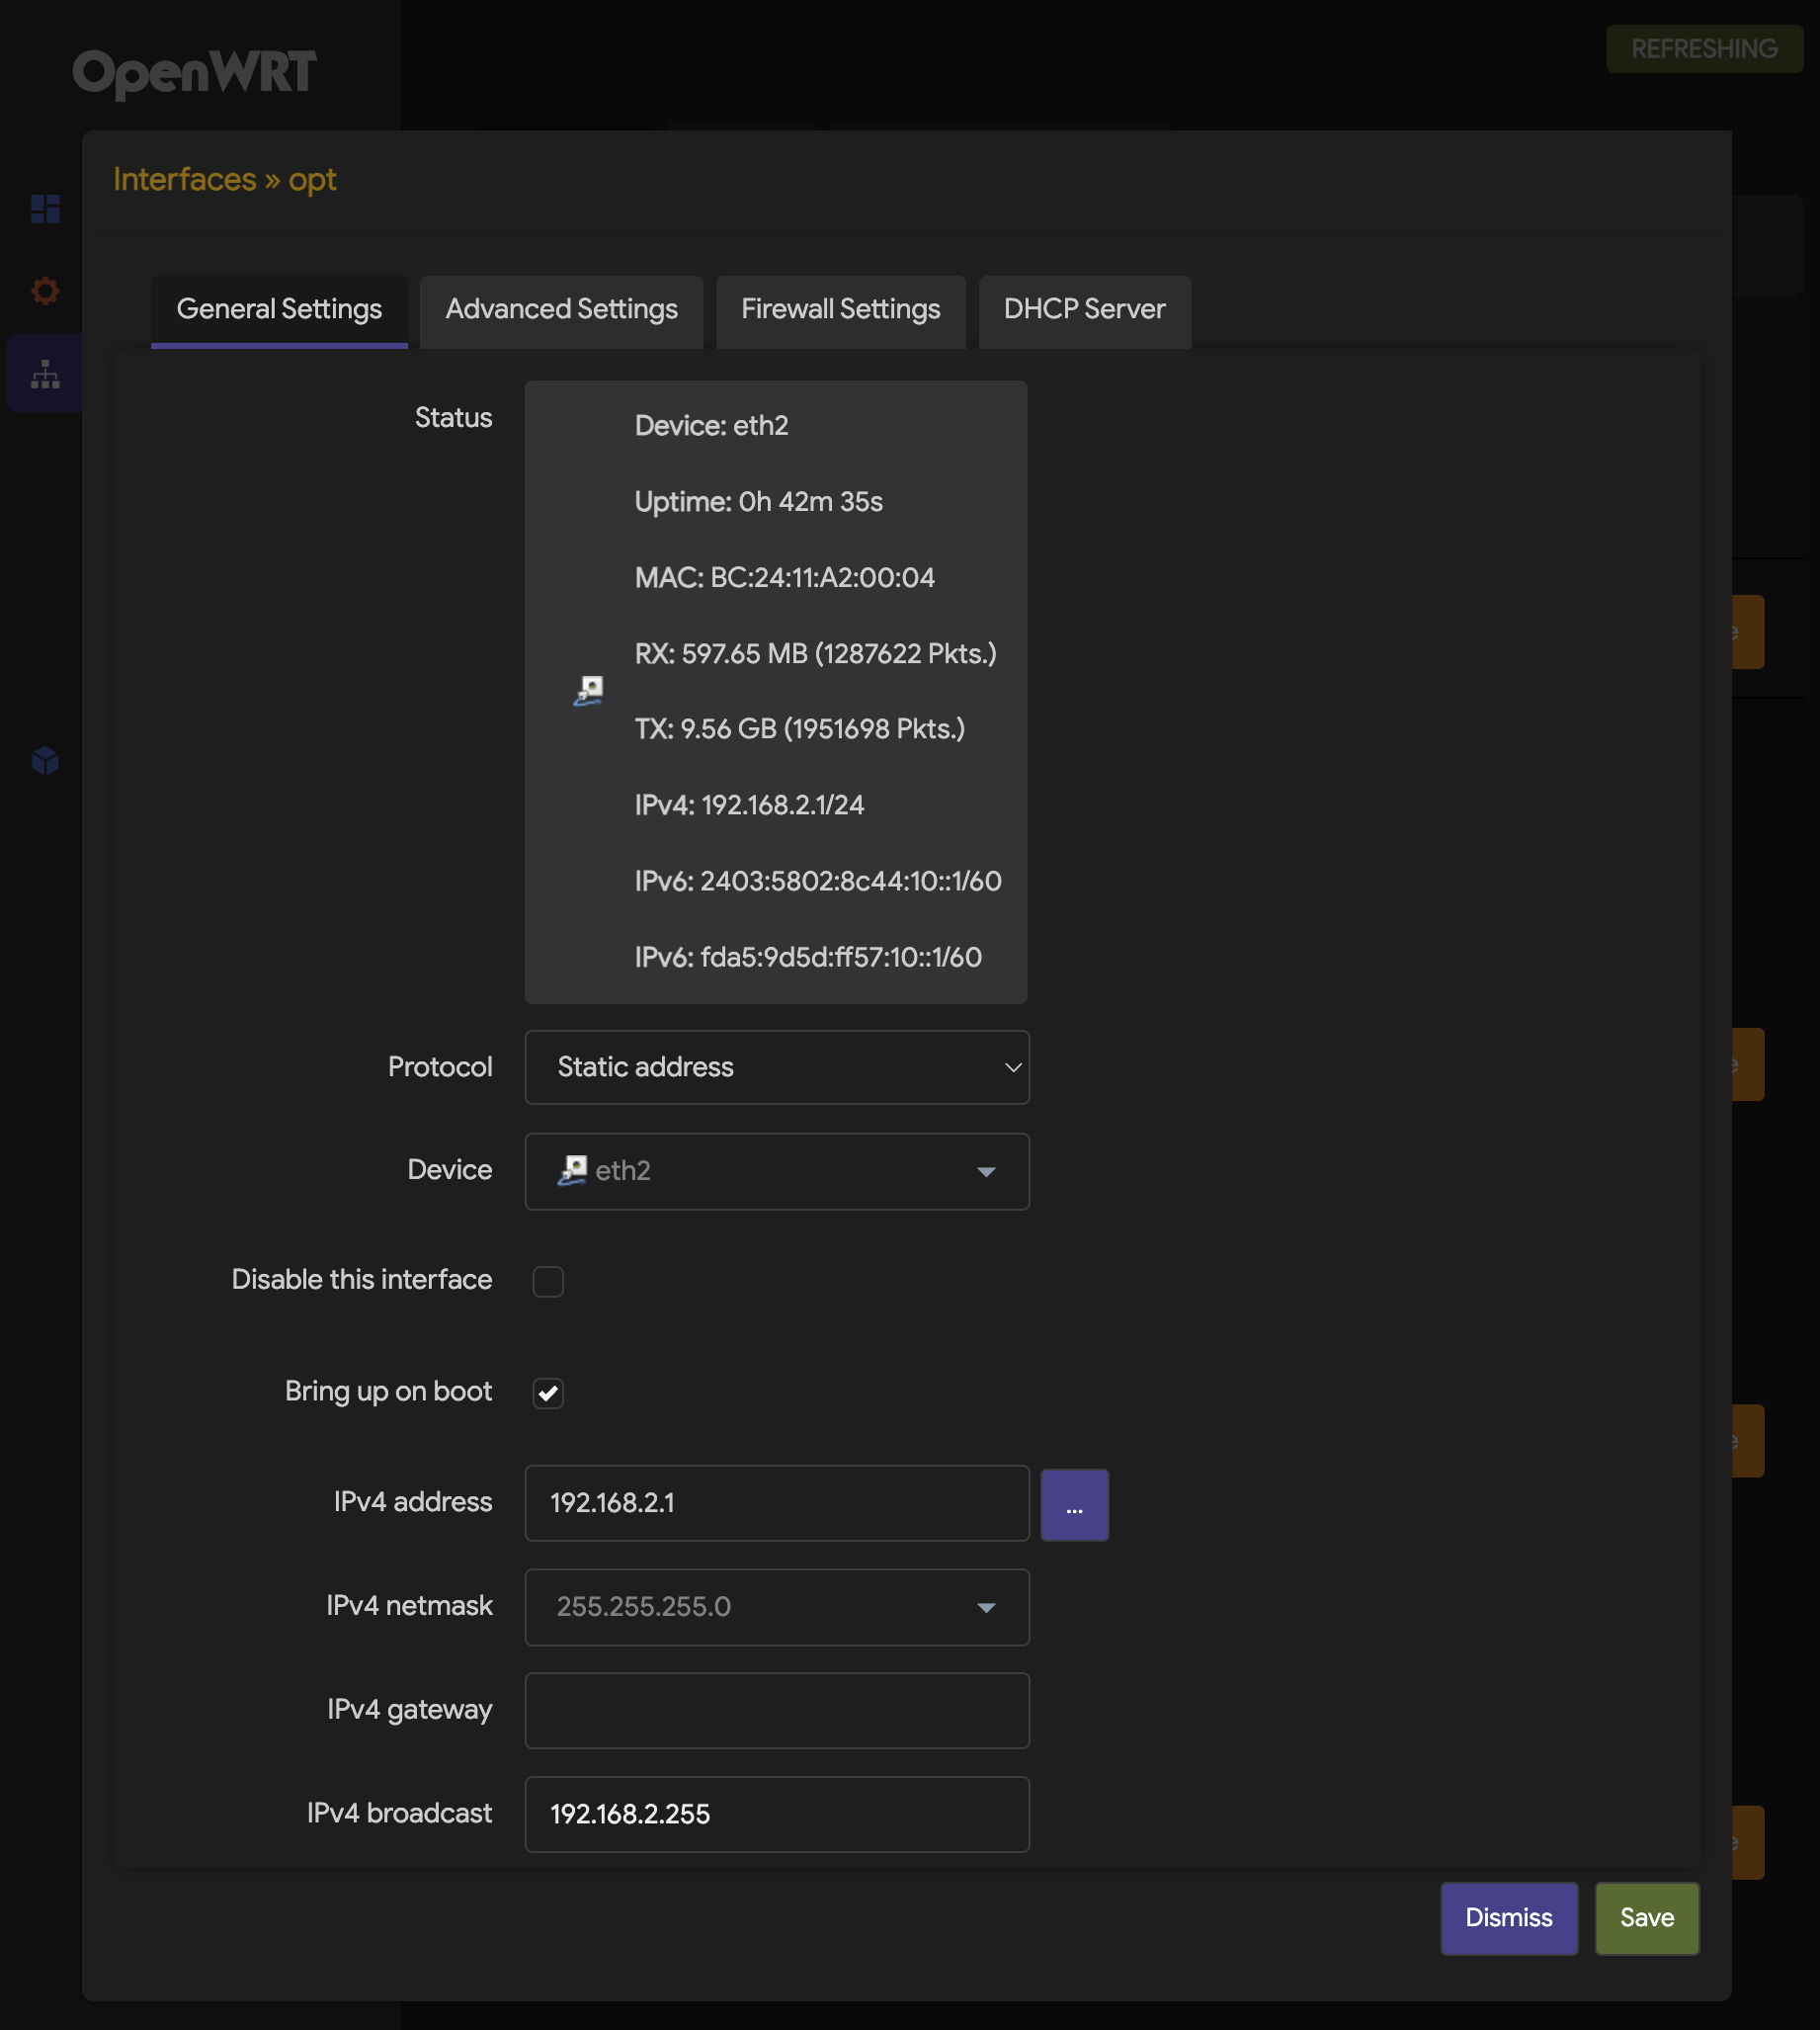
Task: Focus the IPv4 address field
Action: pyautogui.click(x=777, y=1503)
